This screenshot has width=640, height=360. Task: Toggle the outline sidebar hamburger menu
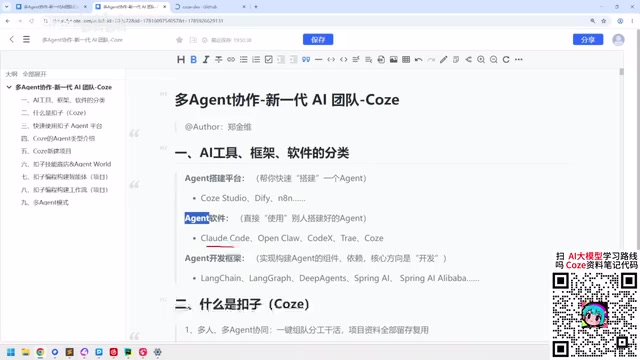(26, 39)
